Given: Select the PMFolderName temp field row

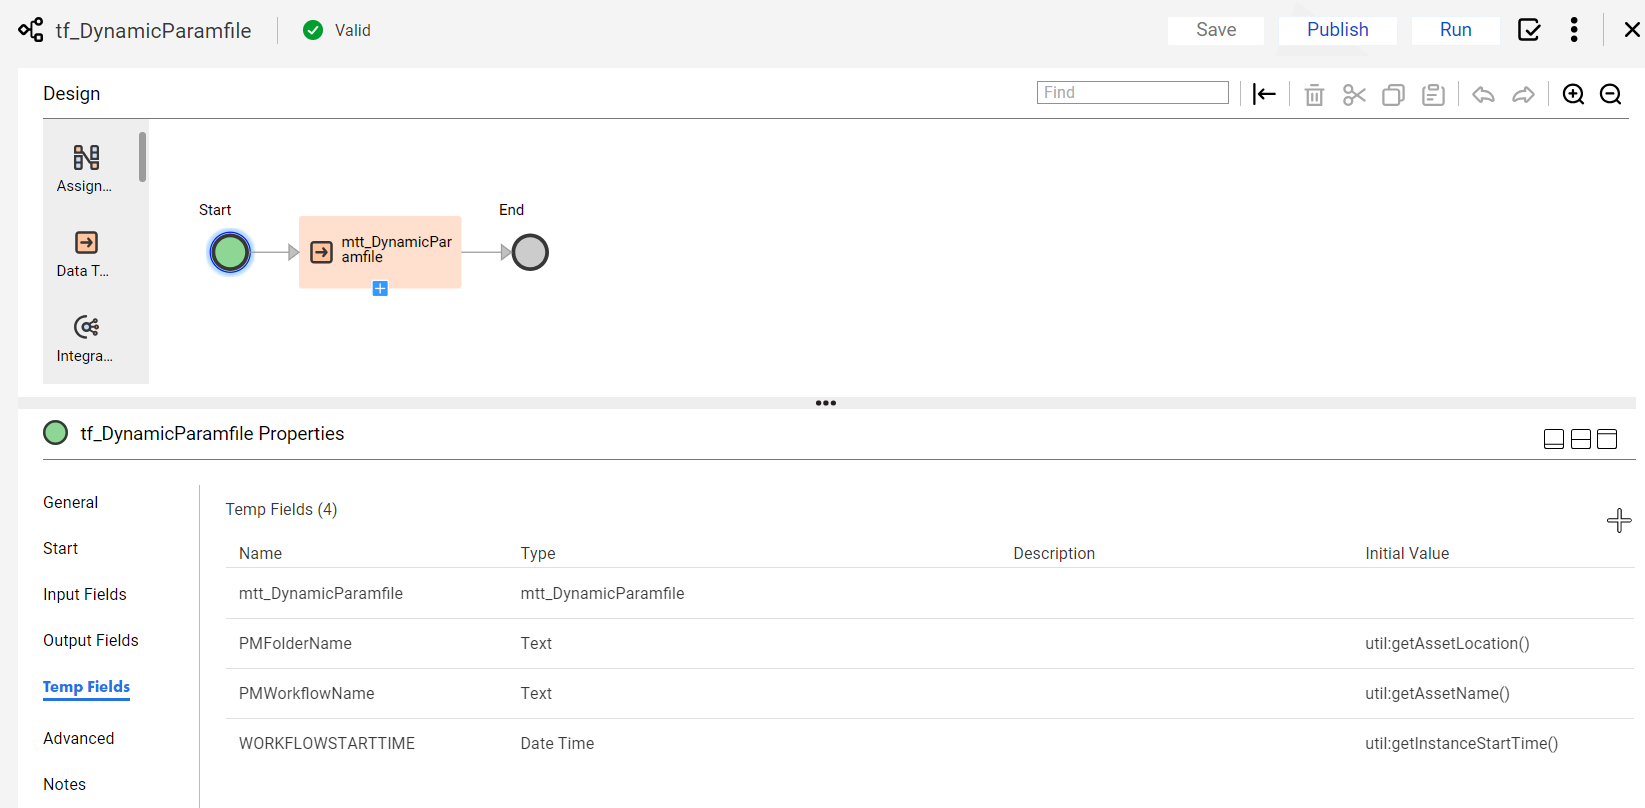Looking at the screenshot, I should point(930,644).
